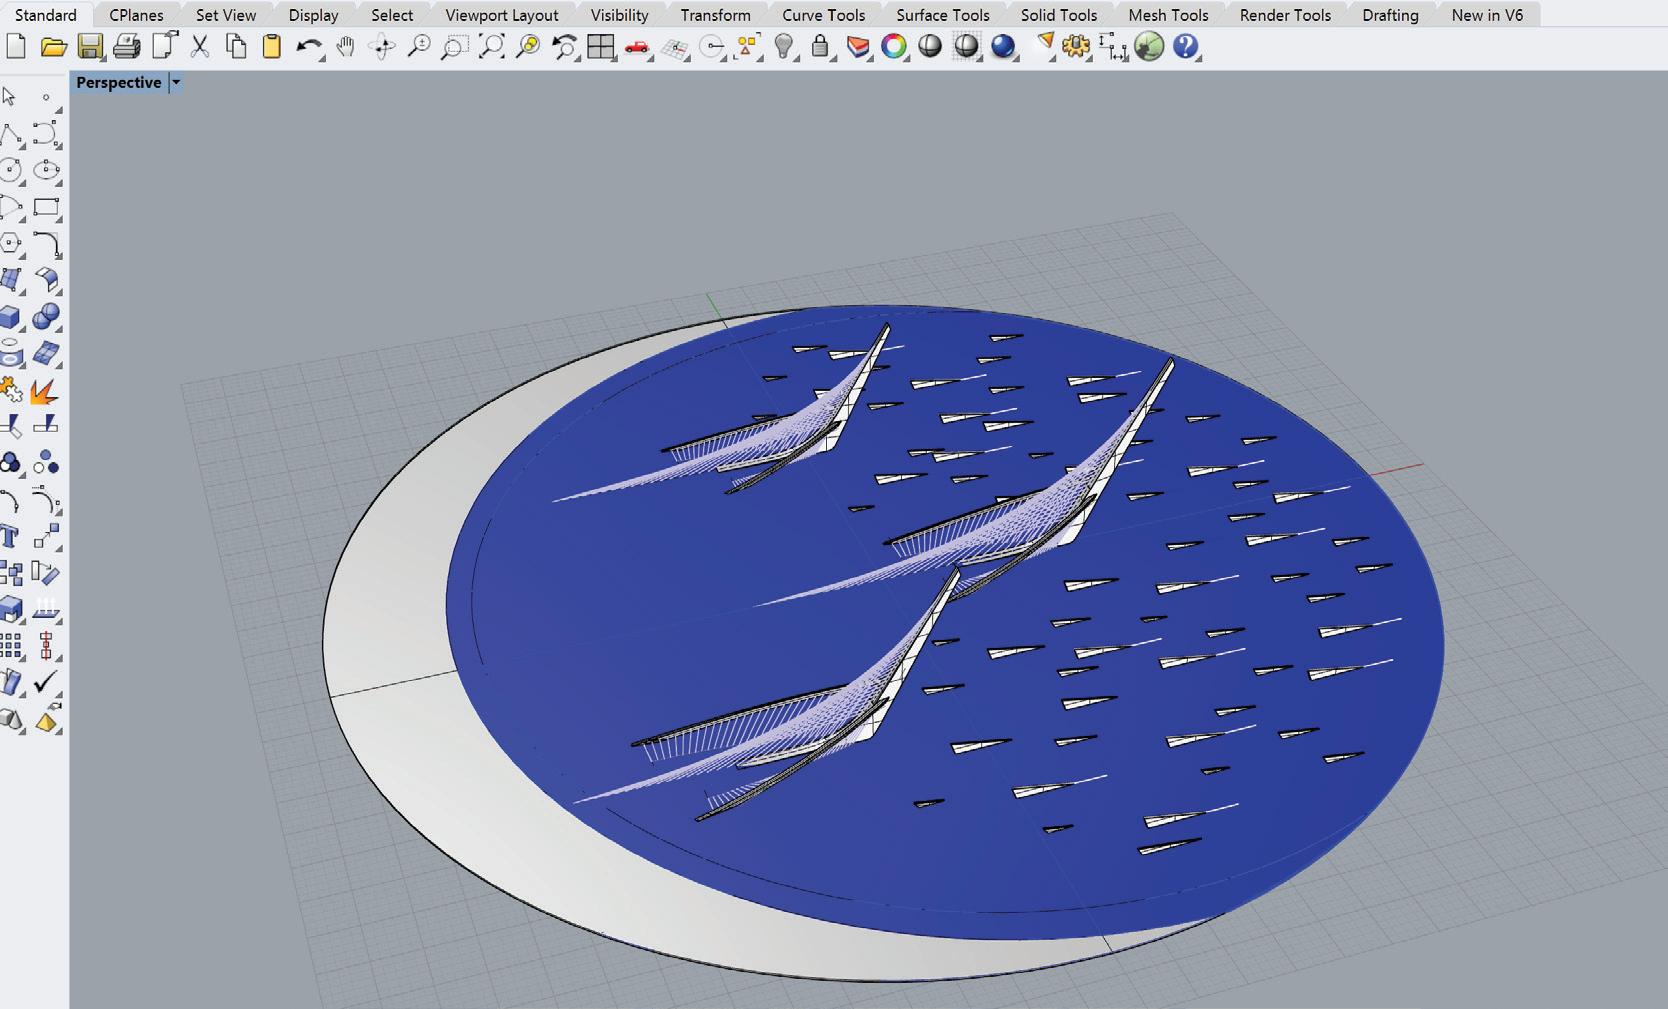Switch to the Visibility tab
The image size is (1668, 1009).
tap(619, 15)
